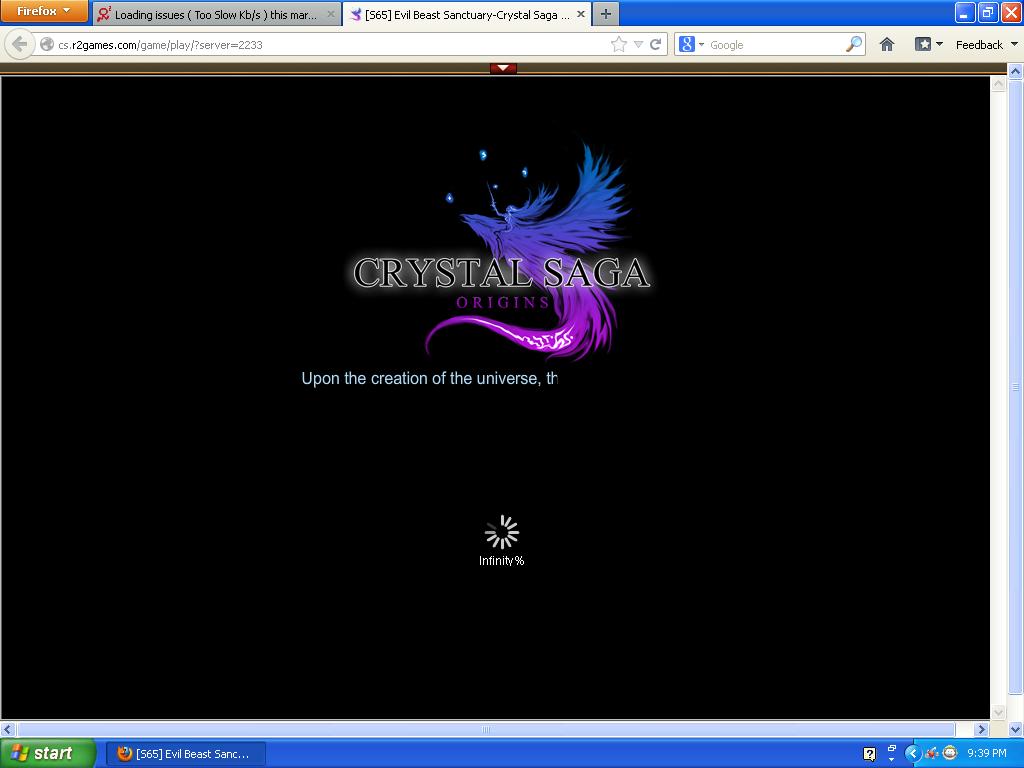Show the URL history dropdown arrow
Image resolution: width=1024 pixels, height=768 pixels.
click(x=638, y=44)
